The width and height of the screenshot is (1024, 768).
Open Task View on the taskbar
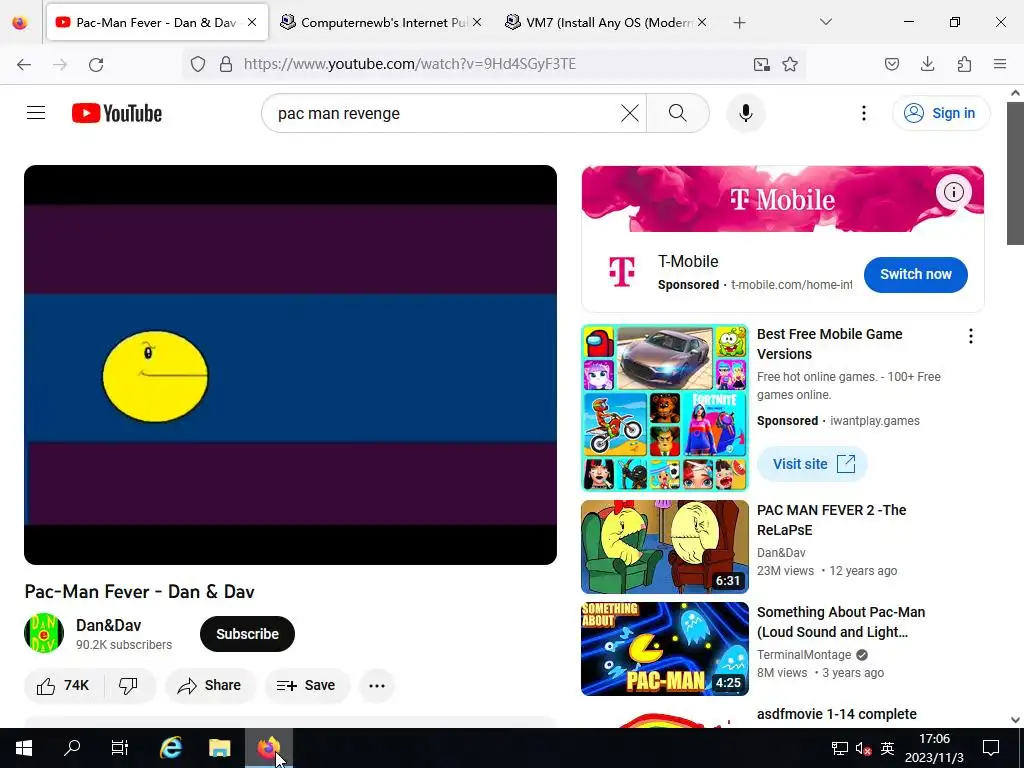[120, 748]
